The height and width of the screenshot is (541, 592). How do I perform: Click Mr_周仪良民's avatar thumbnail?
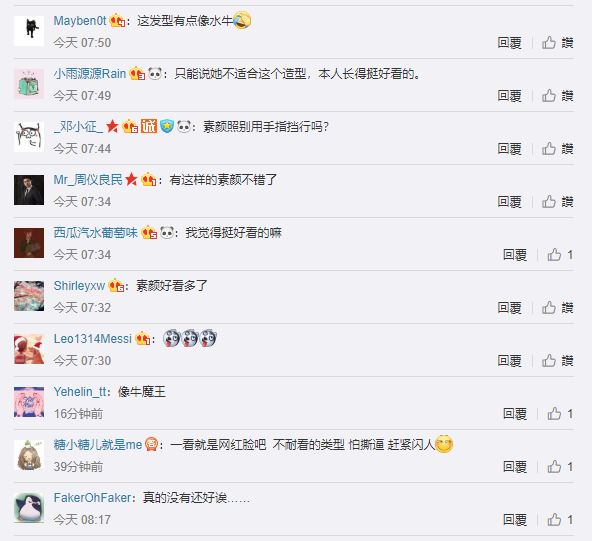click(x=29, y=190)
